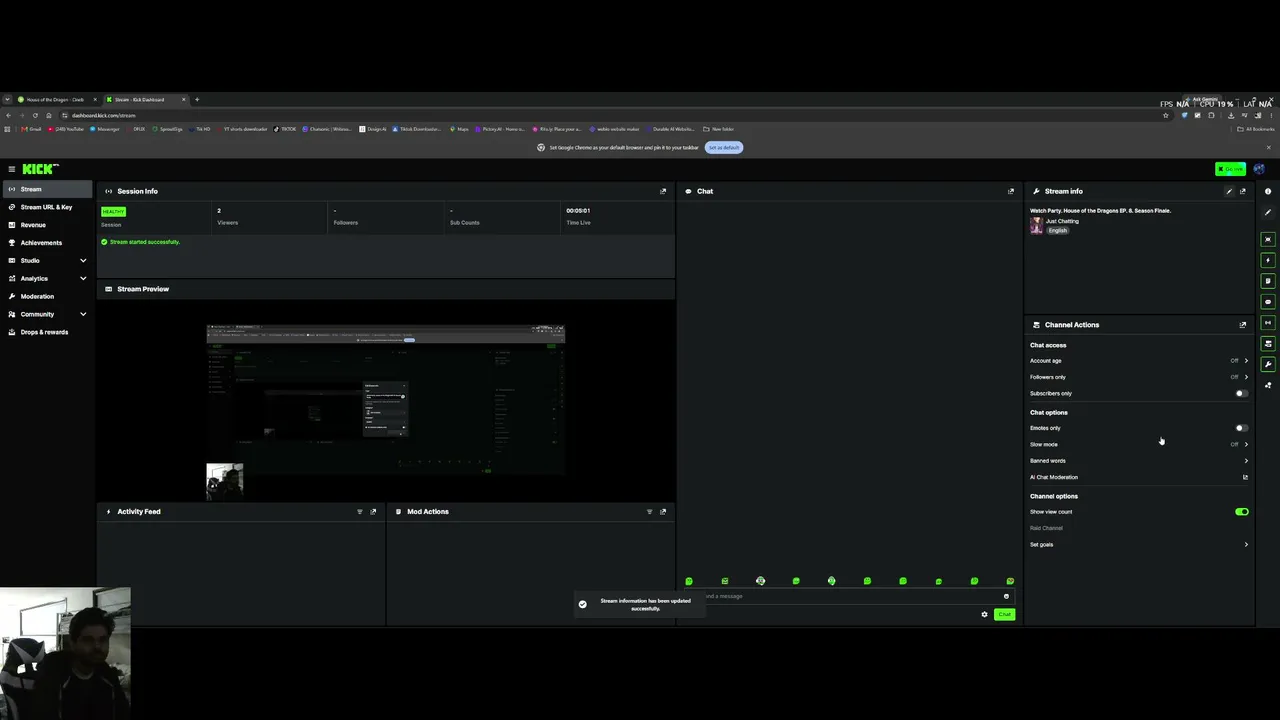Toggle chat bubble widget in right rail
Viewport: 1280px width, 720px height.
[x=1268, y=302]
